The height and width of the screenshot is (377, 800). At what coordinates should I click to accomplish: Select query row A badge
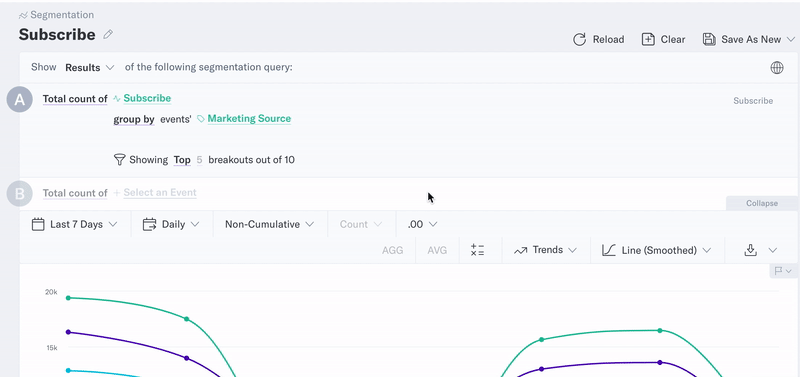pos(19,100)
